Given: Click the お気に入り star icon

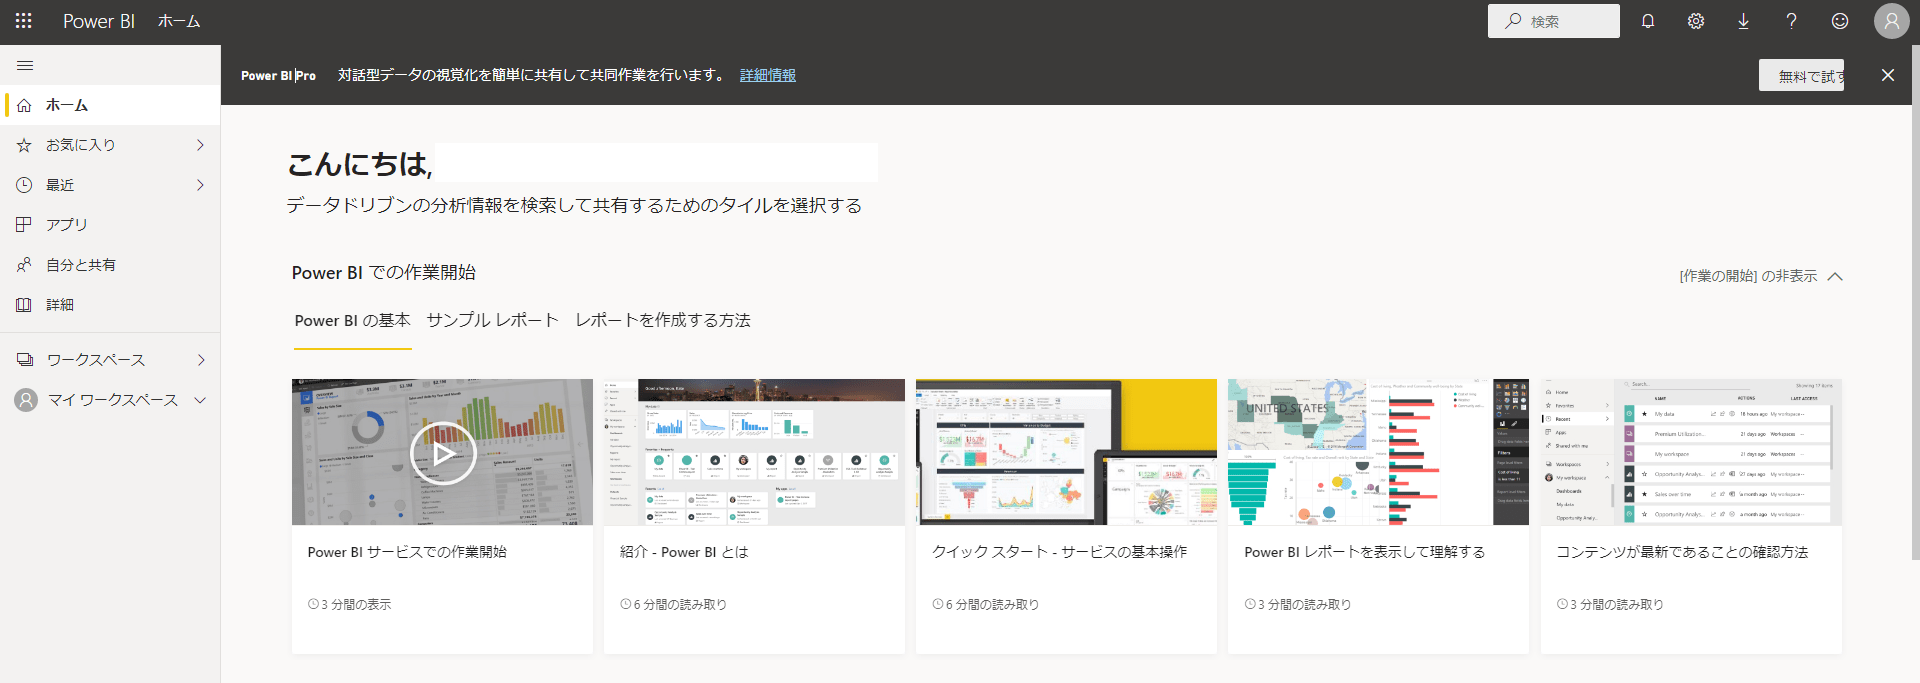Looking at the screenshot, I should pos(24,145).
